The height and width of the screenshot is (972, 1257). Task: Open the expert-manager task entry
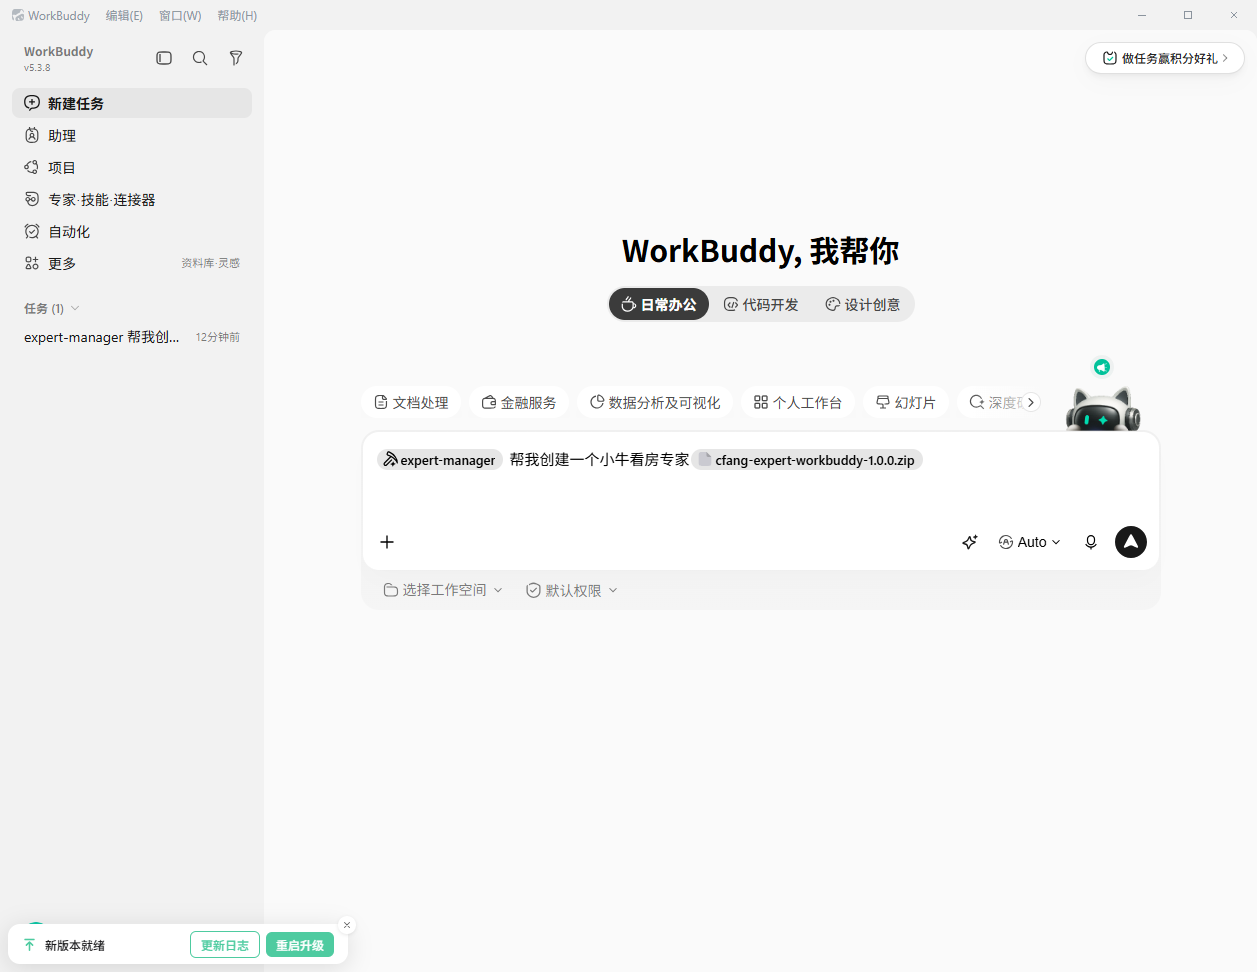coord(132,337)
